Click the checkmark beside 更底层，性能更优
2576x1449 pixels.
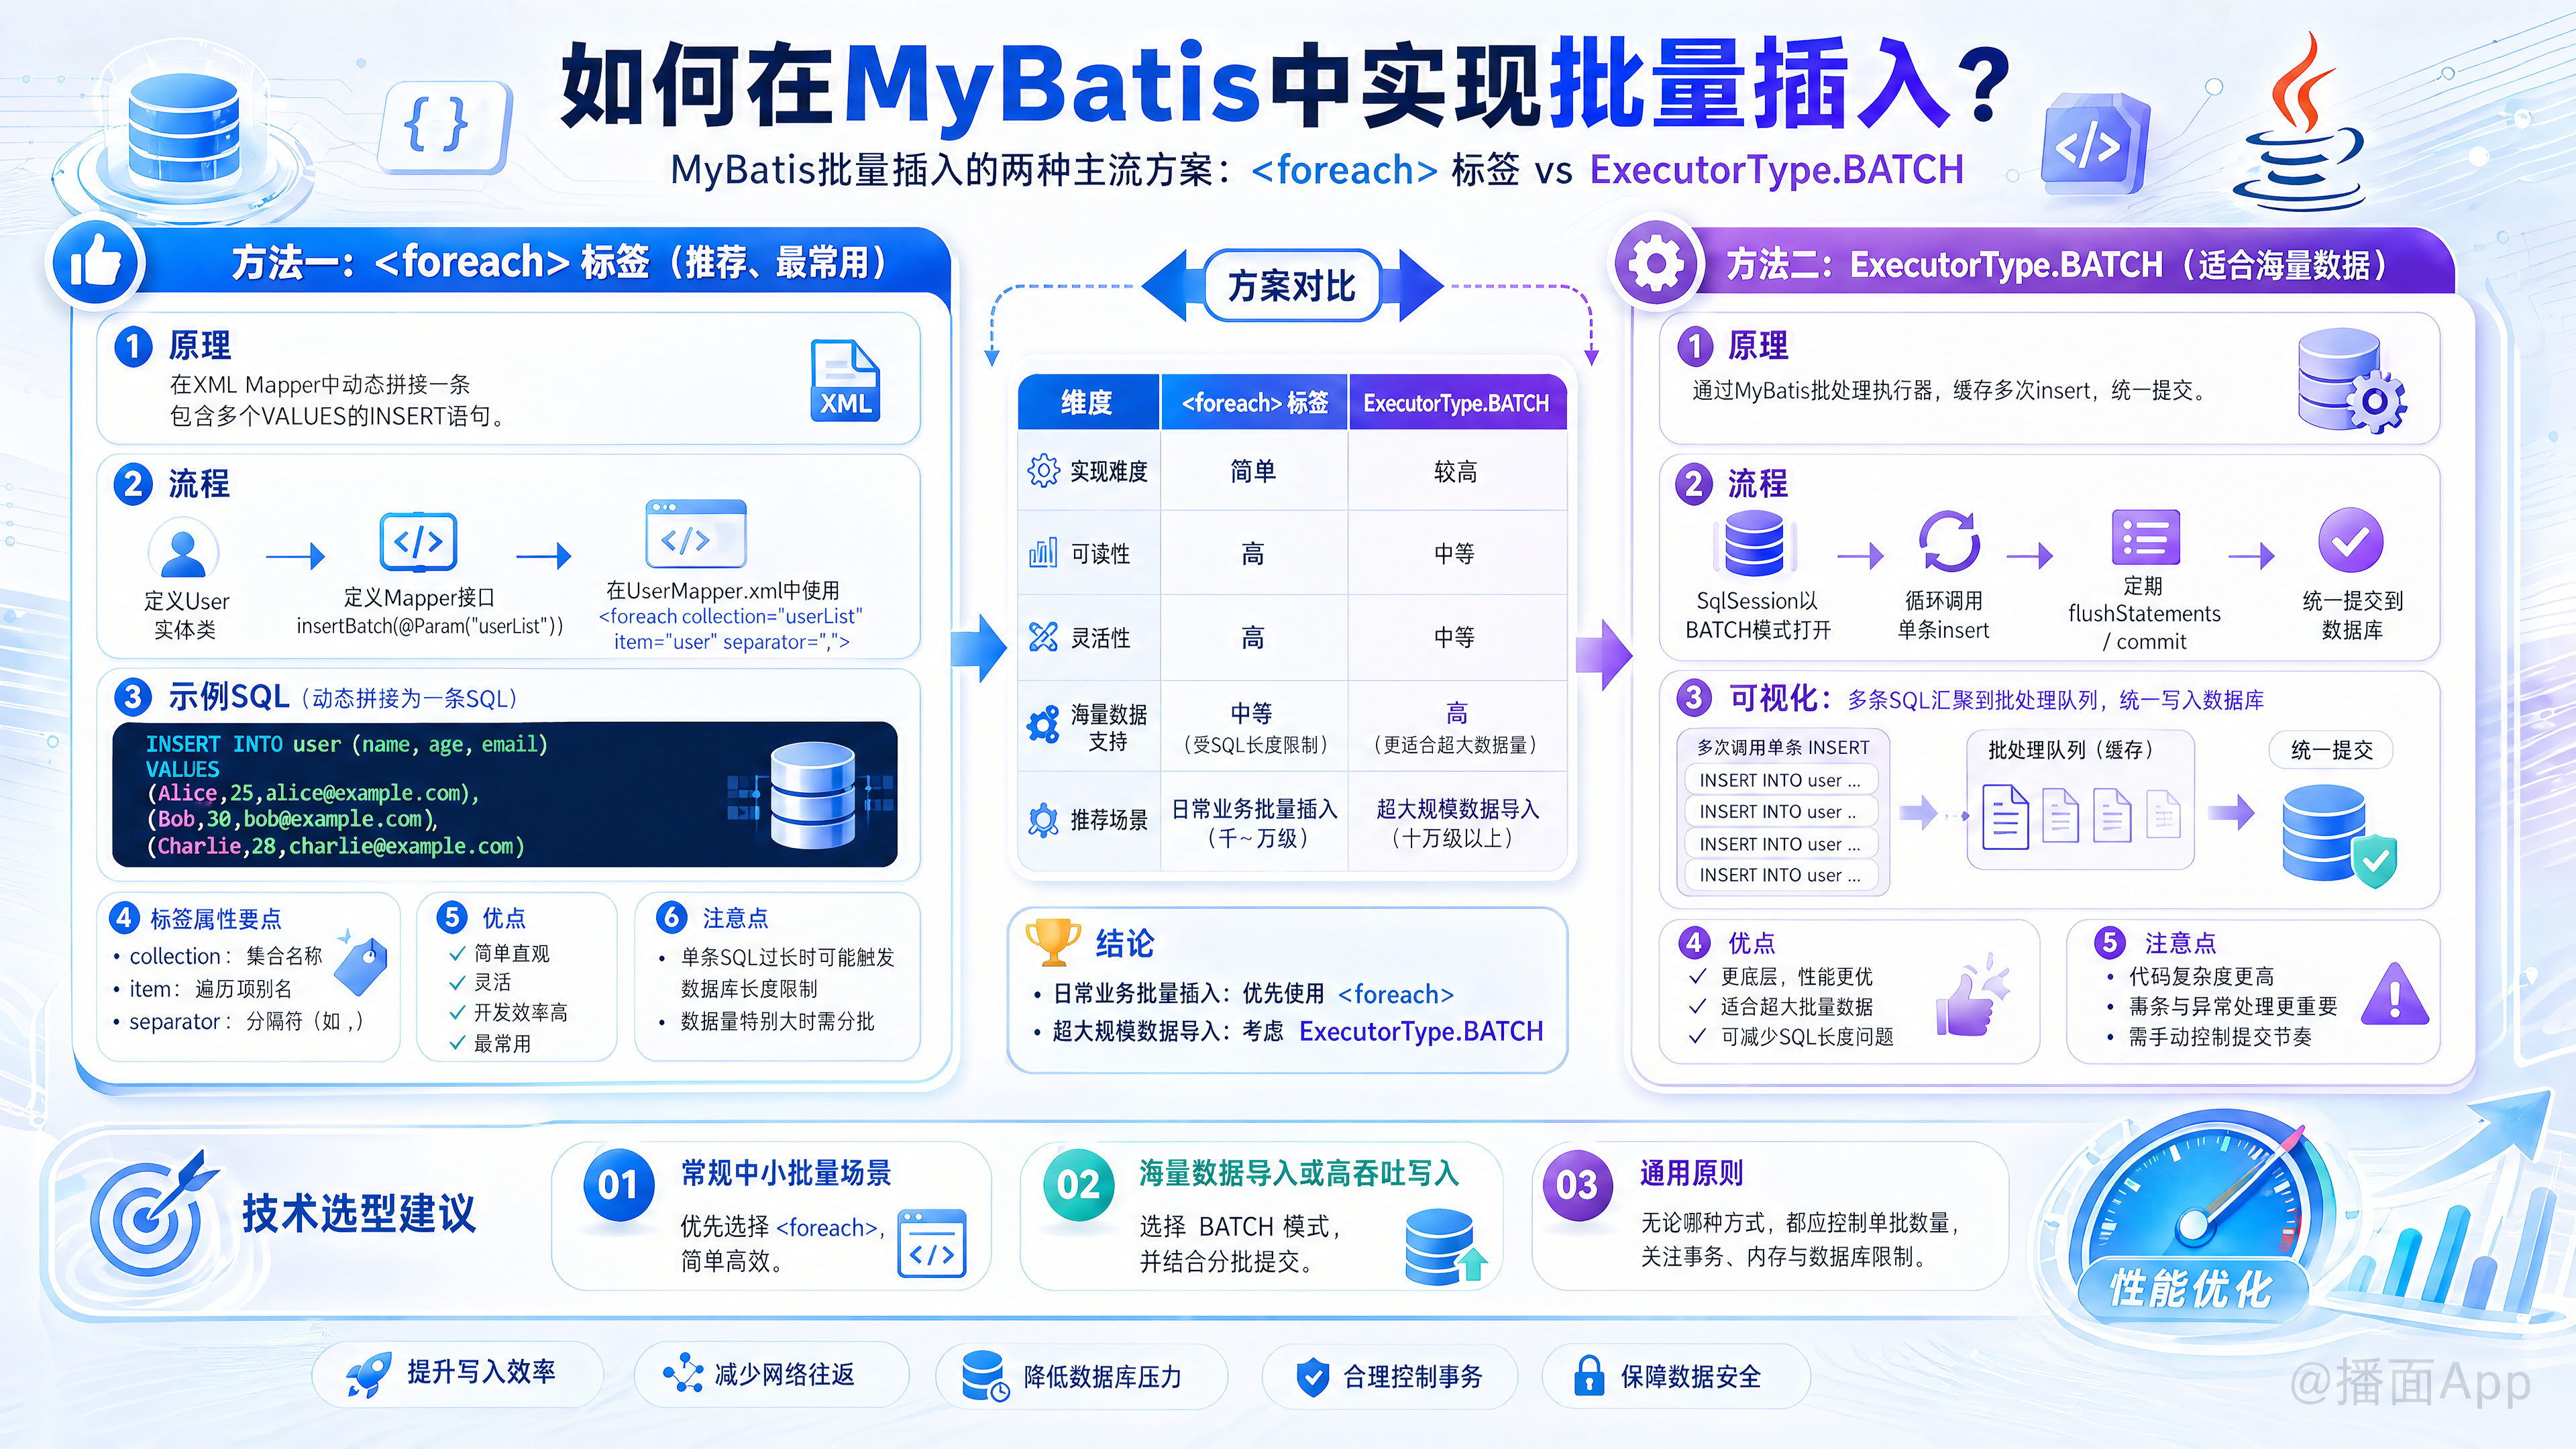(x=1697, y=976)
